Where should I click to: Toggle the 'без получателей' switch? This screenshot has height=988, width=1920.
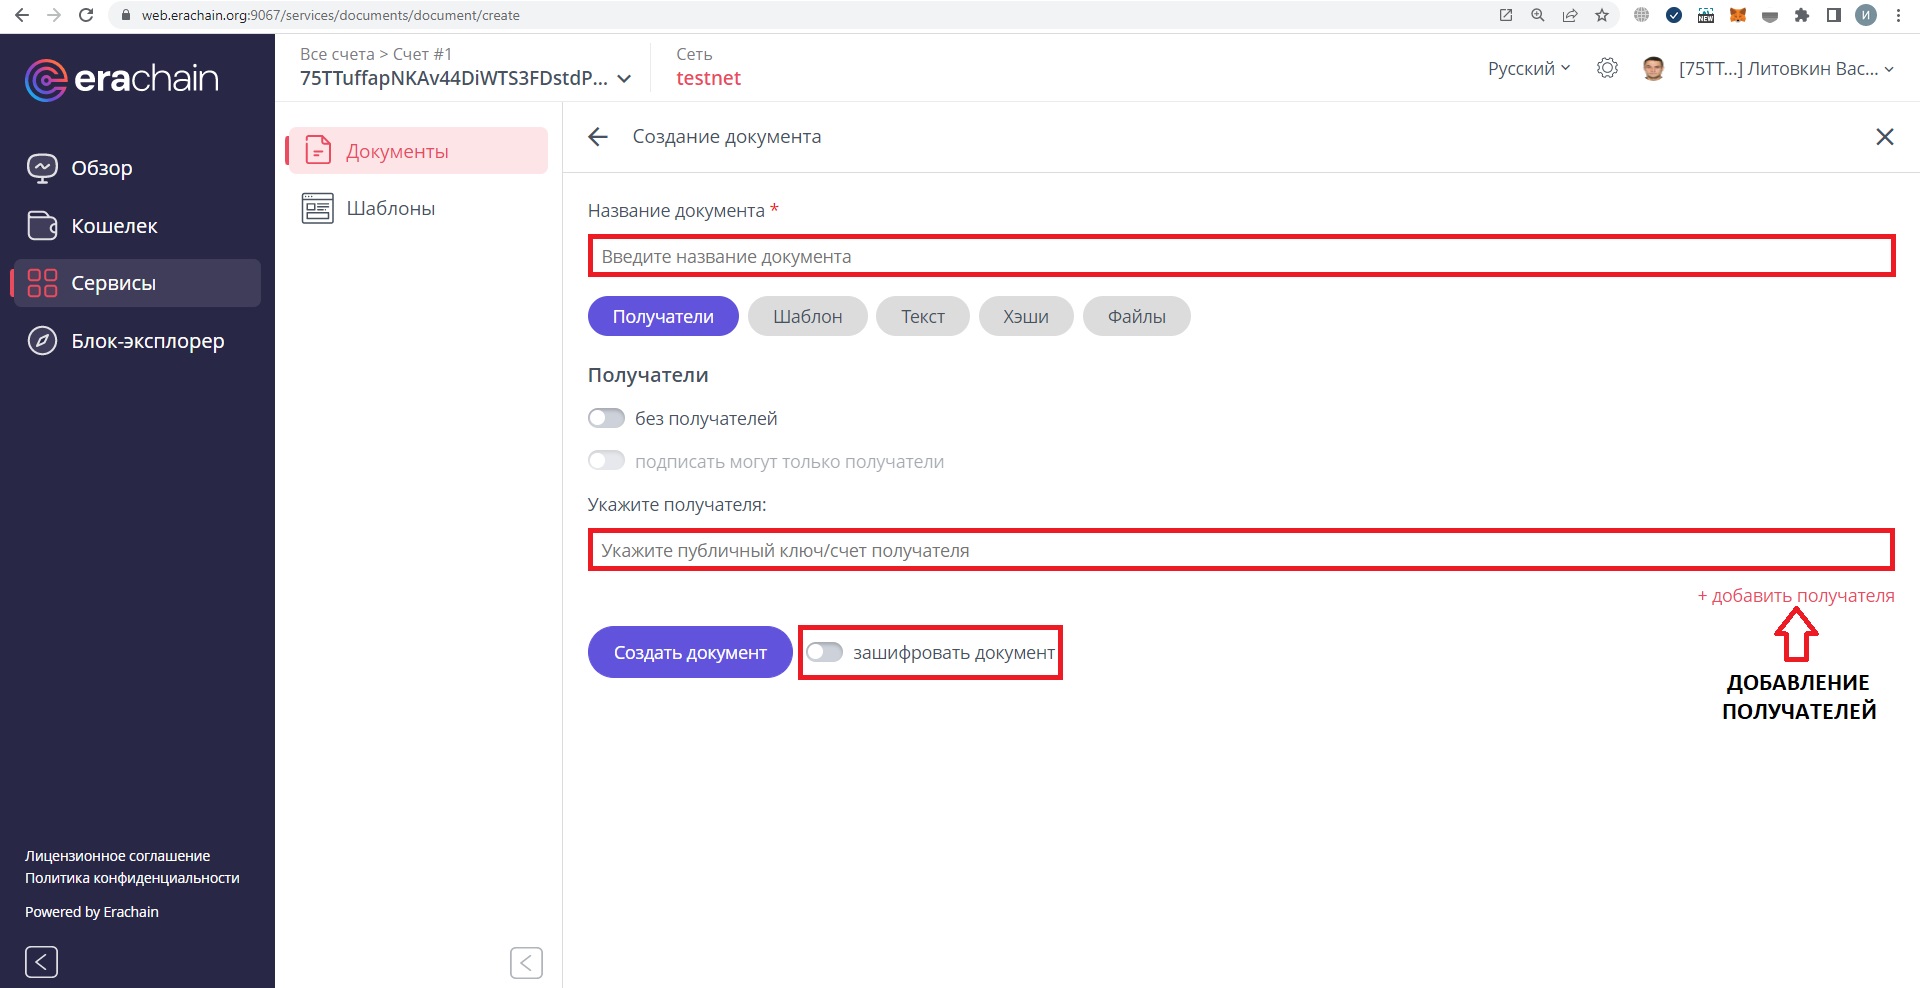(x=606, y=418)
